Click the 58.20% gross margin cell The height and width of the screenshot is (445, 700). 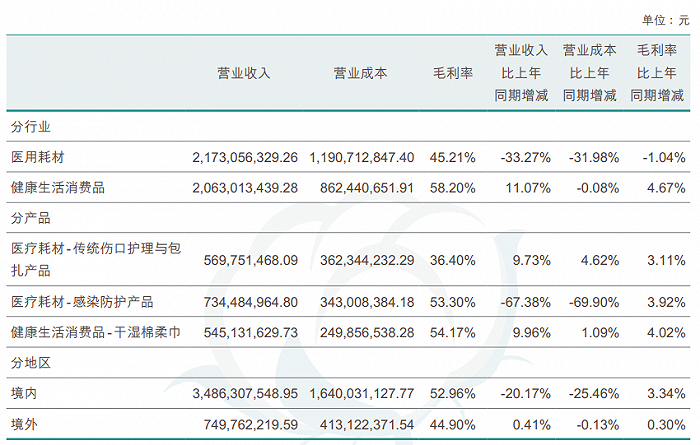(x=452, y=187)
